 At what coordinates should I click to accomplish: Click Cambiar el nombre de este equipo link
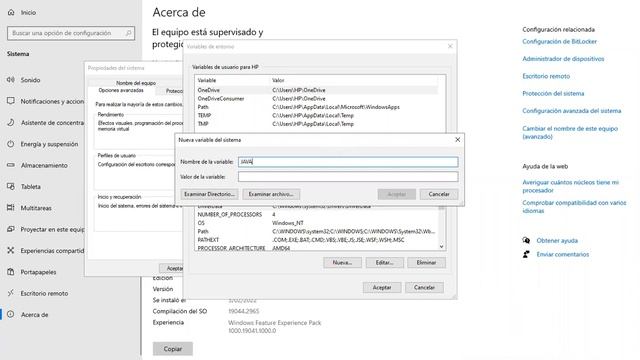coord(570,132)
